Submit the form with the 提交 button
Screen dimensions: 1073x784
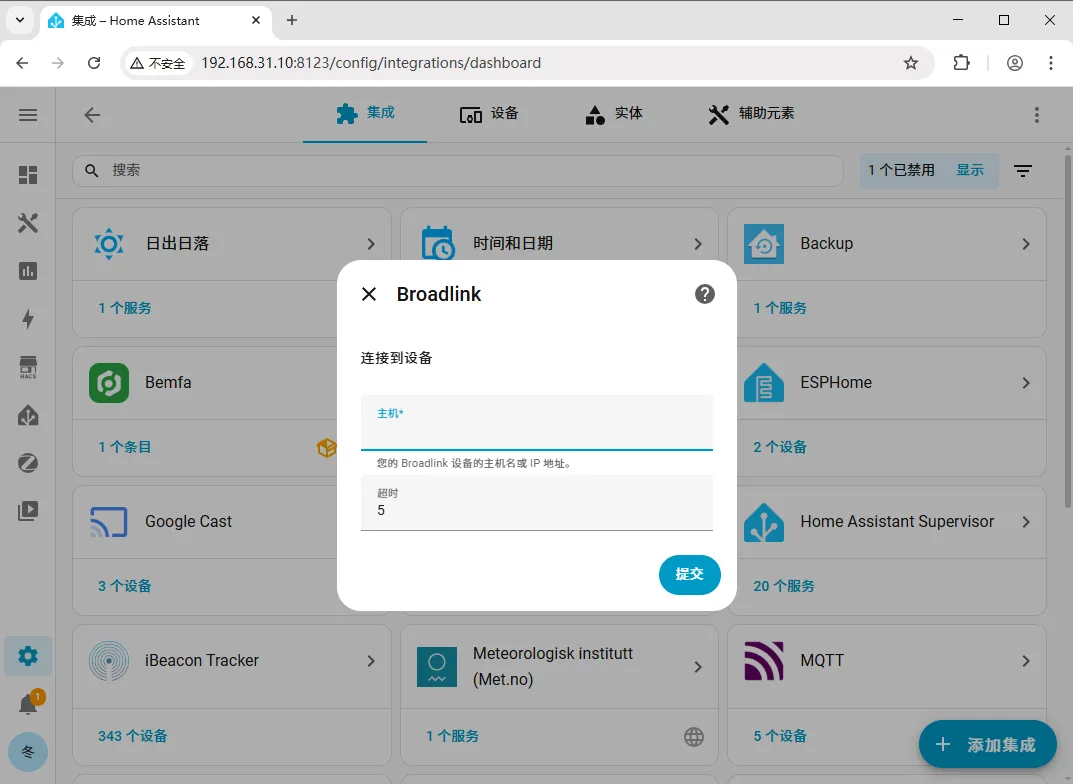(689, 574)
